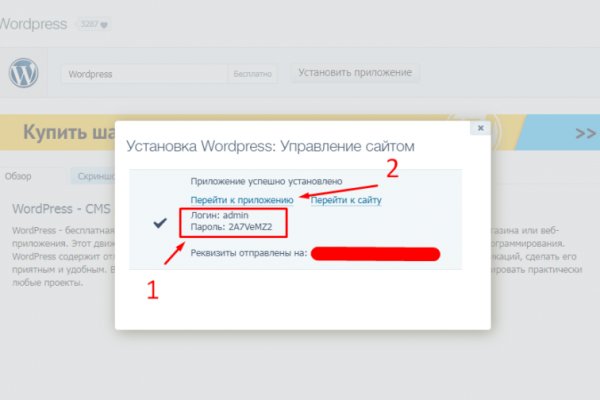This screenshot has width=600, height=400.
Task: Open the 'Перейти к сайту' link
Action: point(346,200)
